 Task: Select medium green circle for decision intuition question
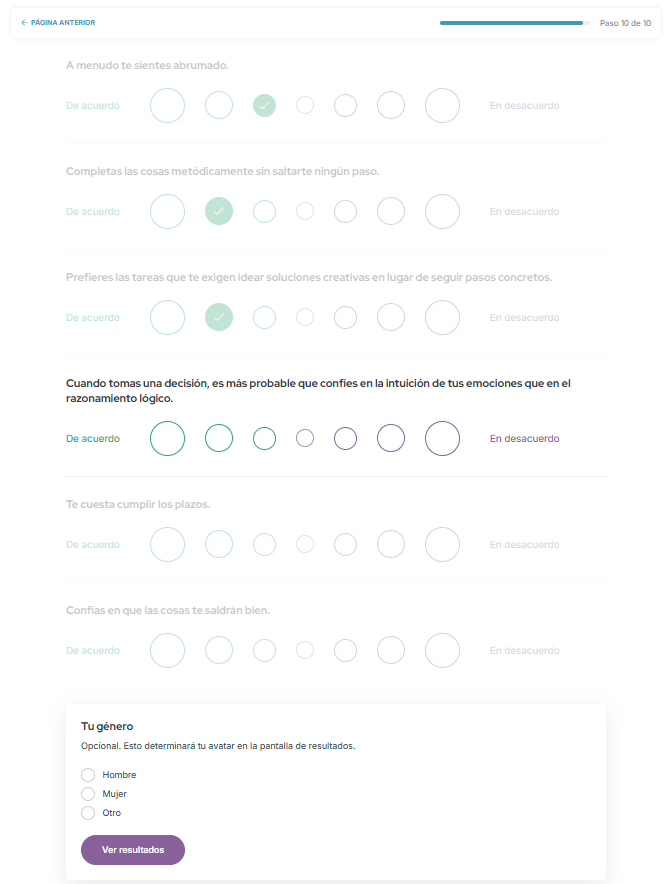[x=219, y=438]
